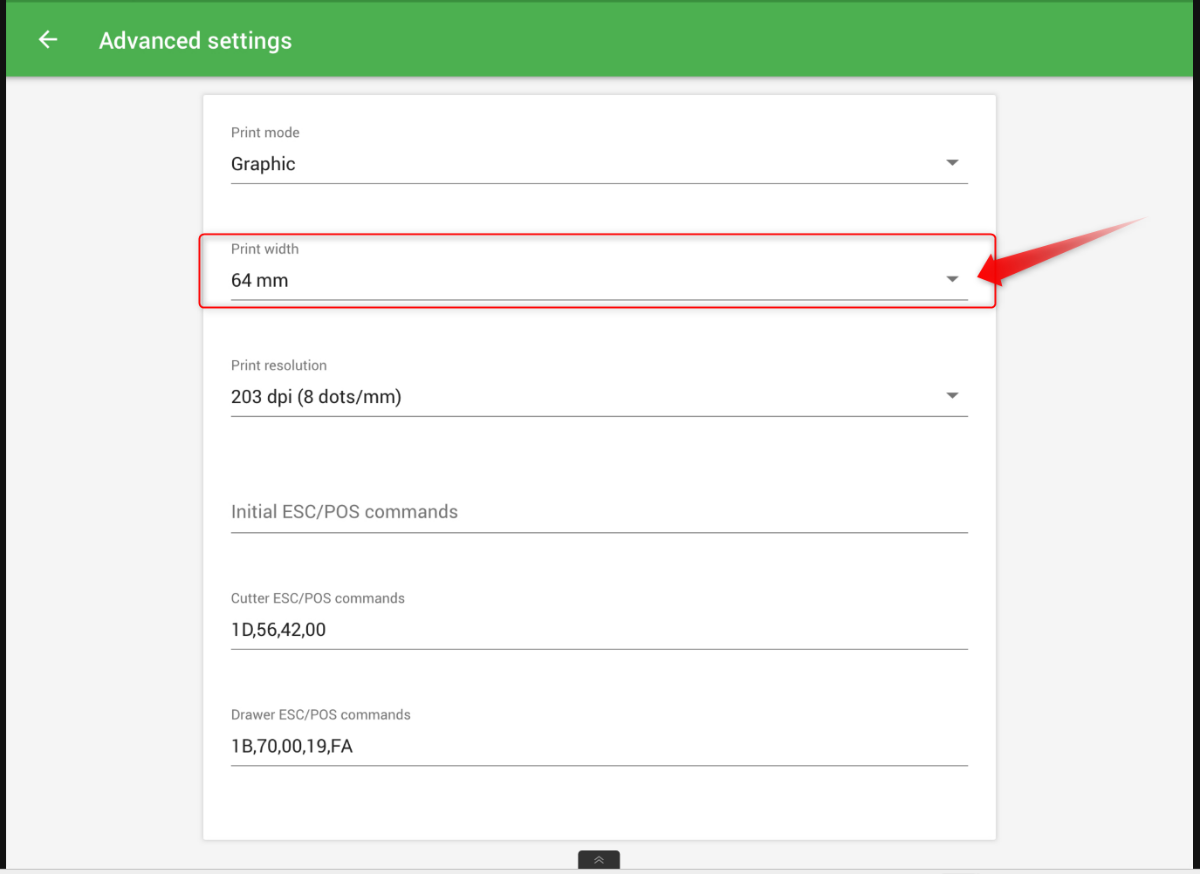Click the Print mode dropdown arrow

(x=952, y=163)
